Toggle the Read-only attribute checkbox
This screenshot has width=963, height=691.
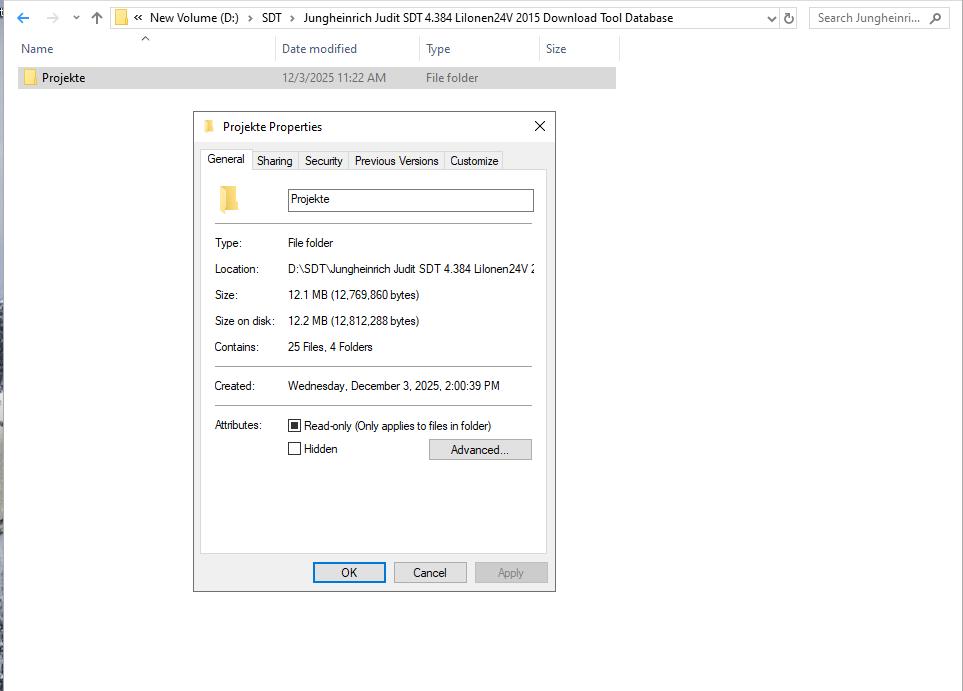295,425
